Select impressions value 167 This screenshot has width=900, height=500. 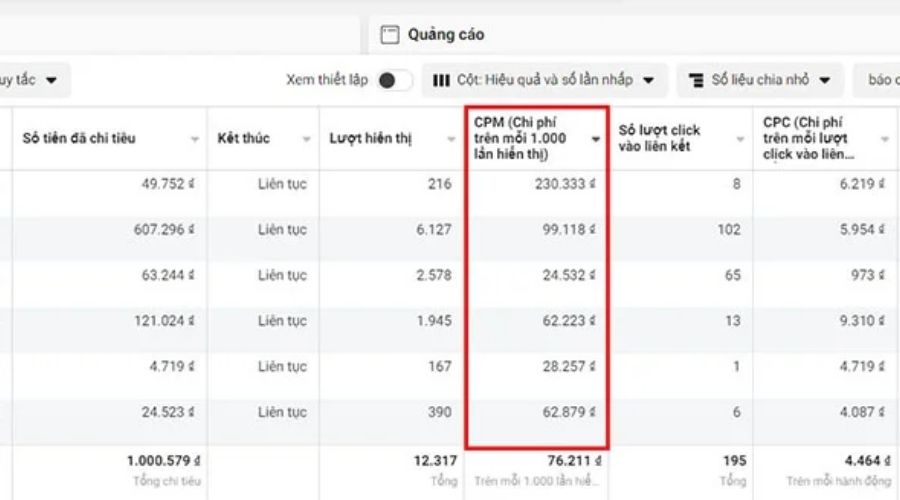click(440, 366)
